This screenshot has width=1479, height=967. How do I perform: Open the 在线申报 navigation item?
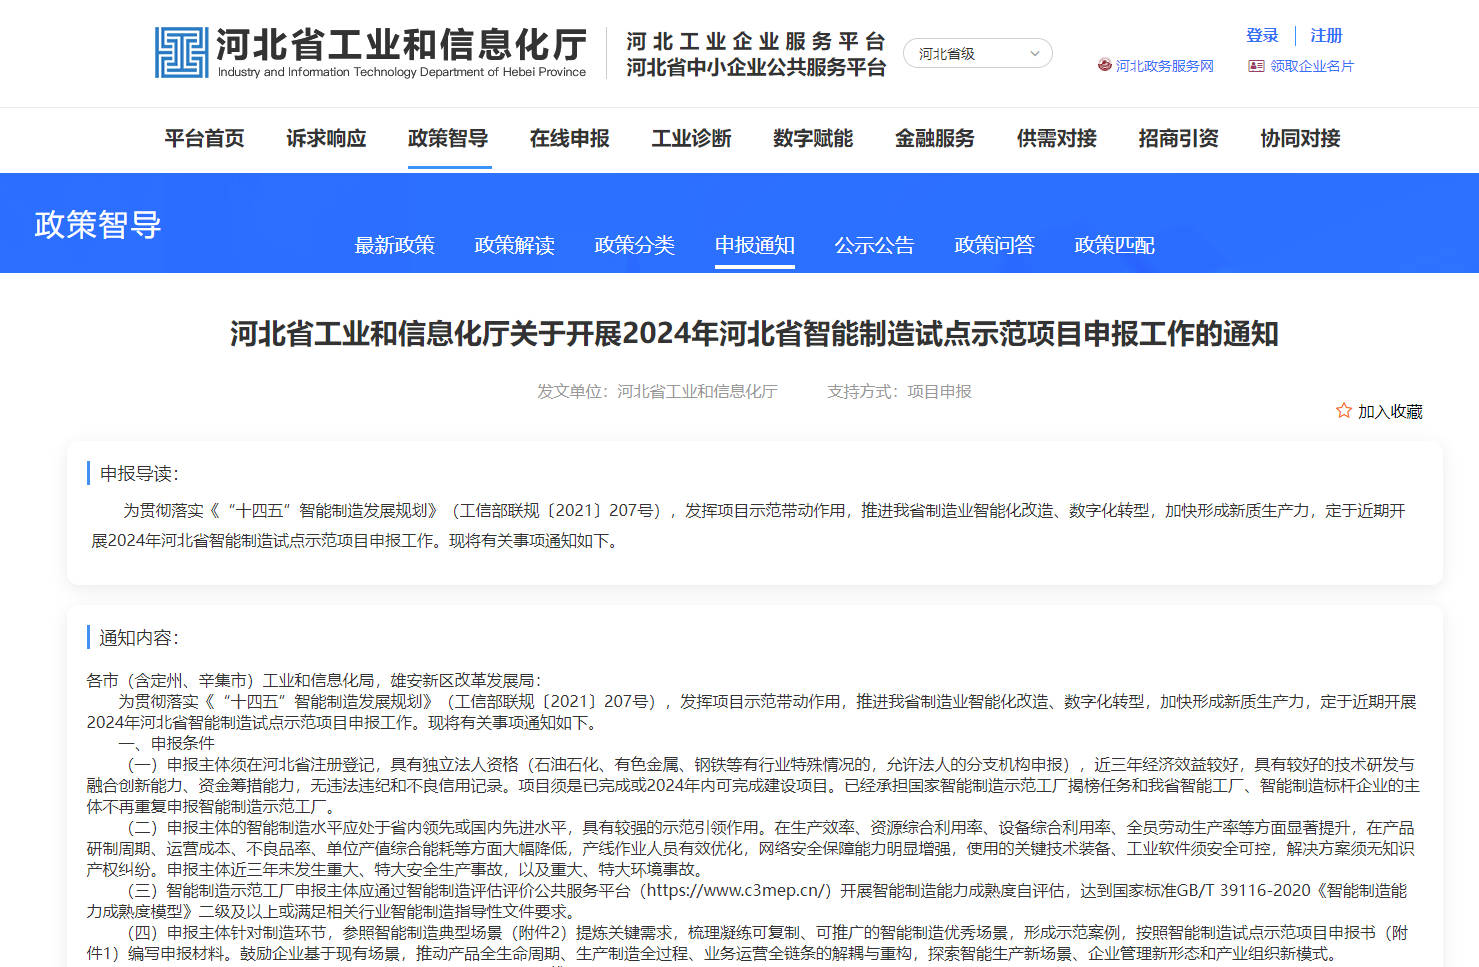tap(570, 138)
